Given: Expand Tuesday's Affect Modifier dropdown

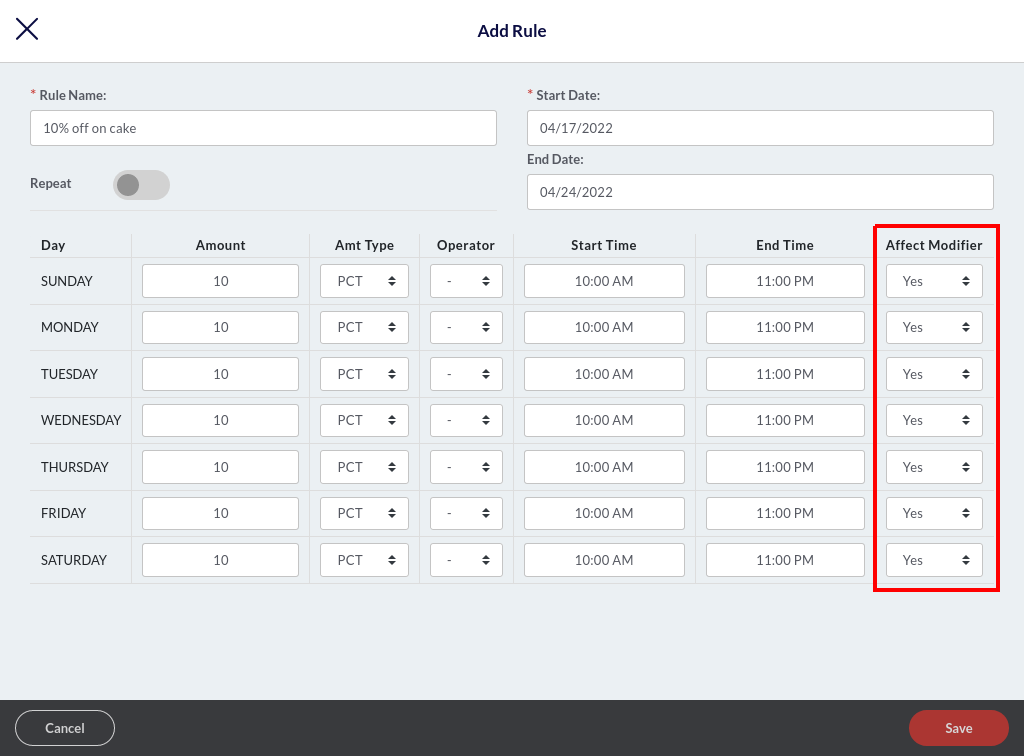Looking at the screenshot, I should click(934, 374).
